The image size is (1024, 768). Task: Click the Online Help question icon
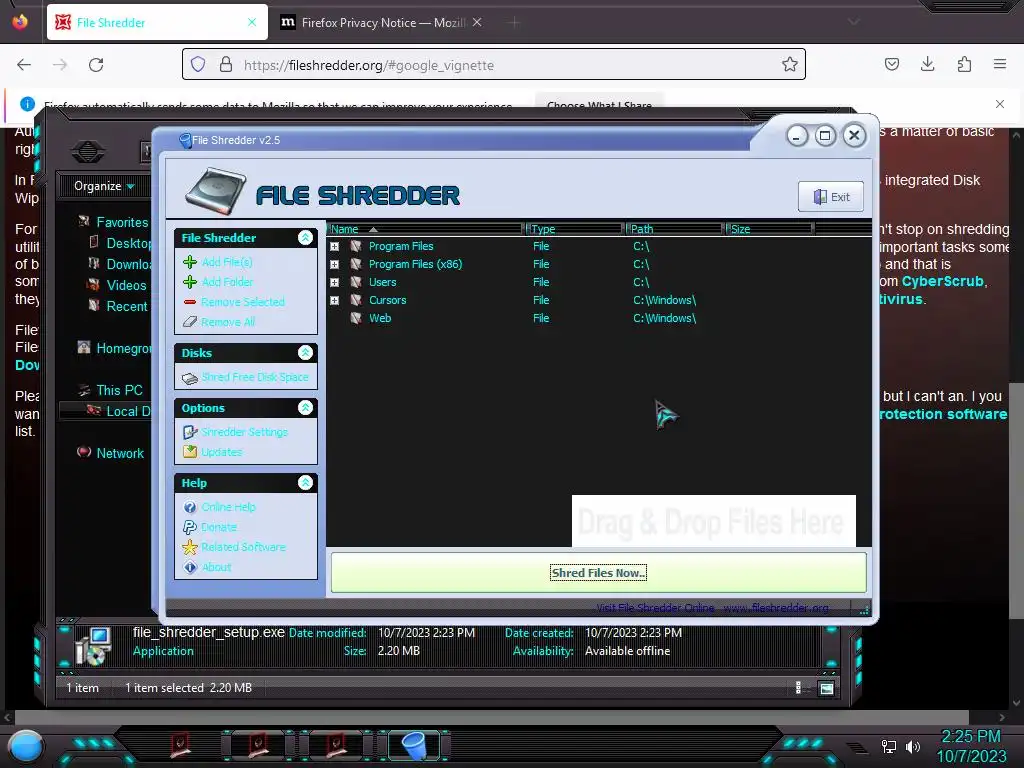point(190,507)
